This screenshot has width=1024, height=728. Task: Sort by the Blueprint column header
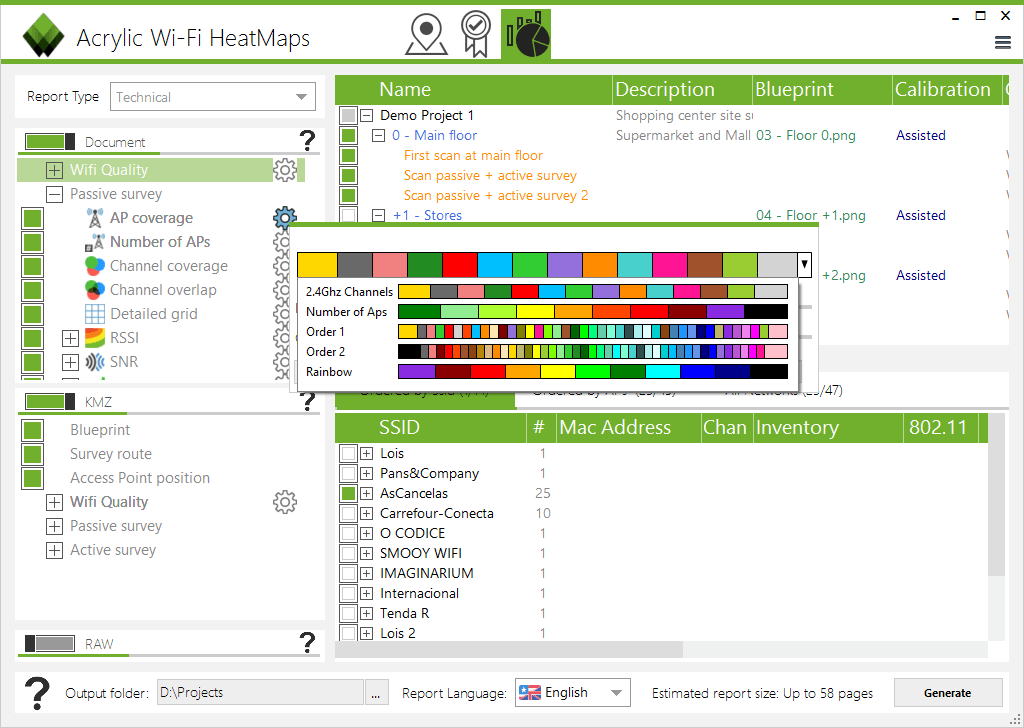click(x=822, y=89)
